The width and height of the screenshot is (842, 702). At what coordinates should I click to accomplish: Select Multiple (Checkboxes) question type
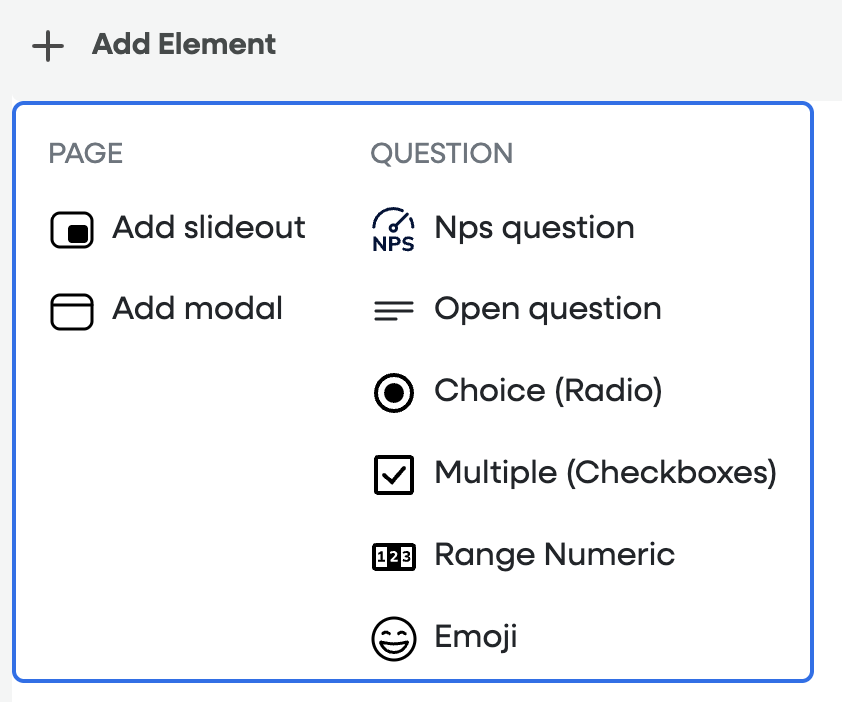click(x=605, y=473)
